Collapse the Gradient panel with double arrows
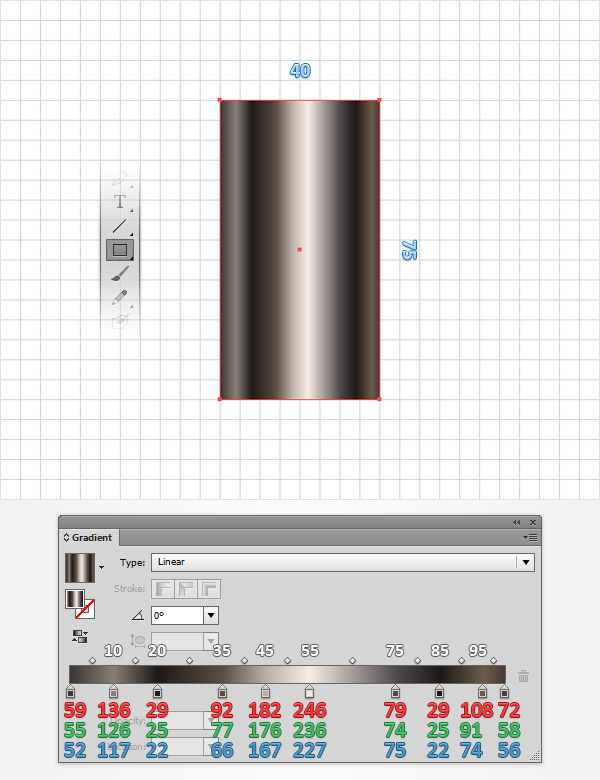 pyautogui.click(x=516, y=522)
